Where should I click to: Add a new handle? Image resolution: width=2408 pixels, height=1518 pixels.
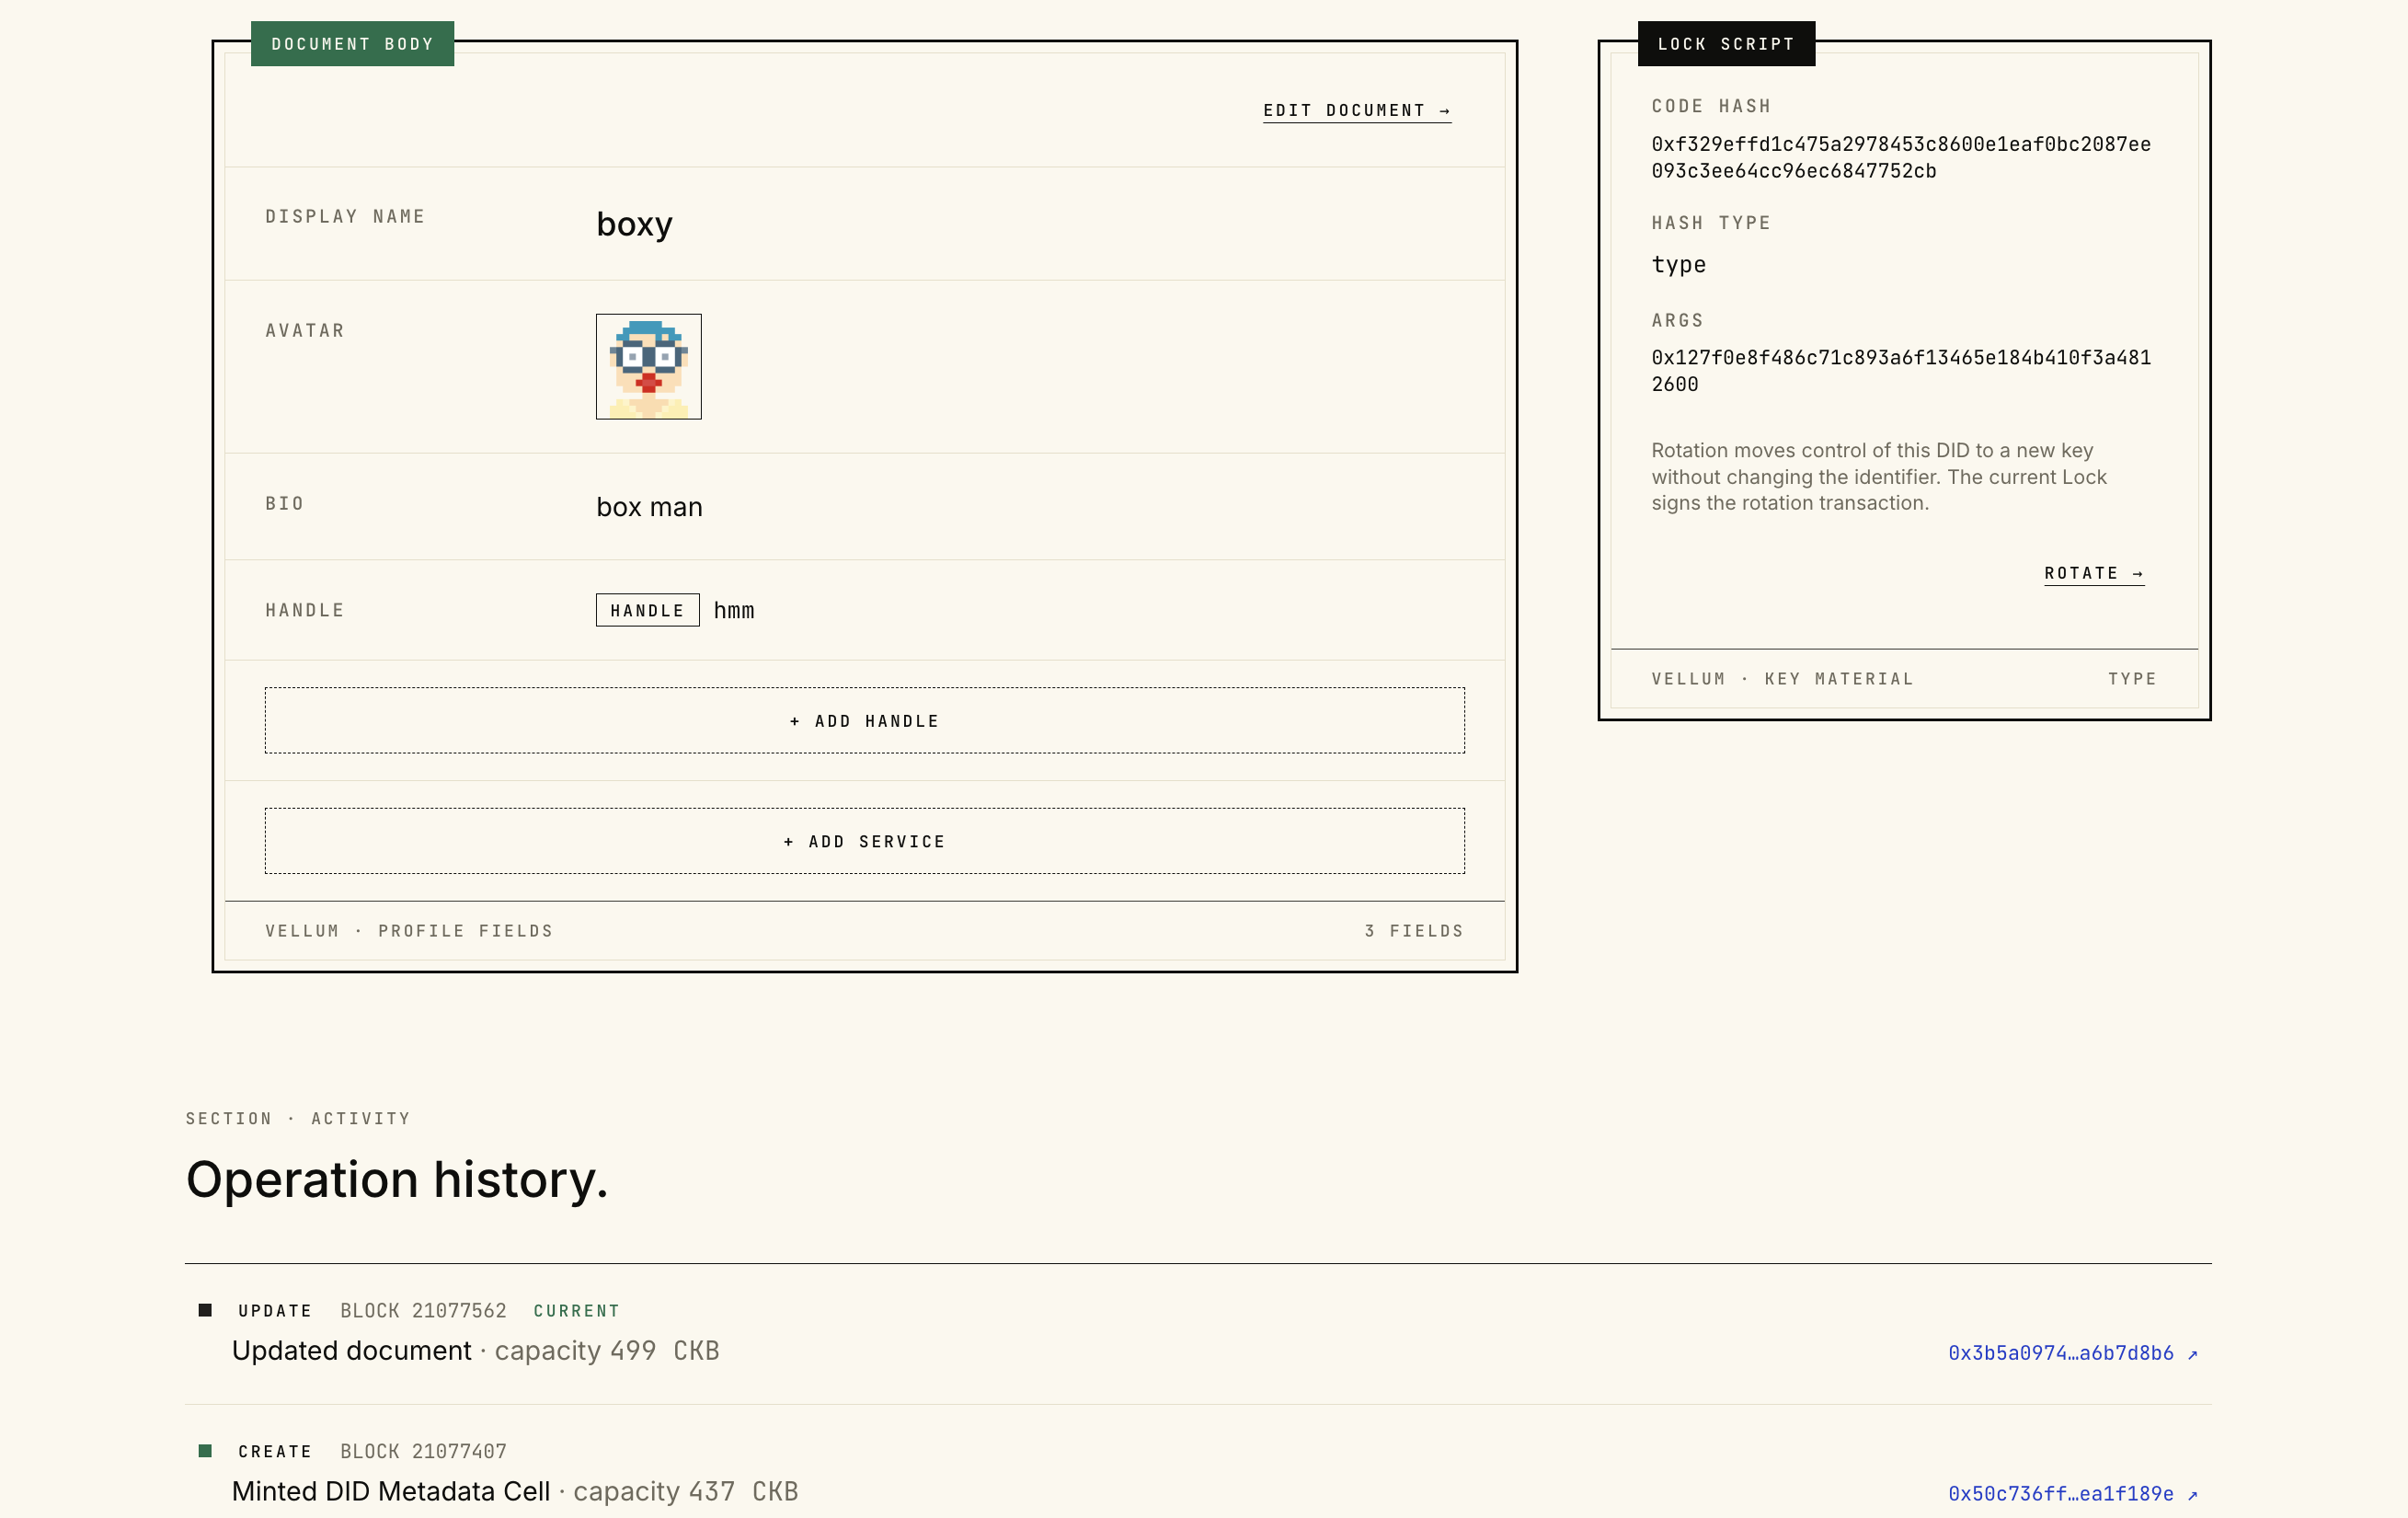(865, 720)
